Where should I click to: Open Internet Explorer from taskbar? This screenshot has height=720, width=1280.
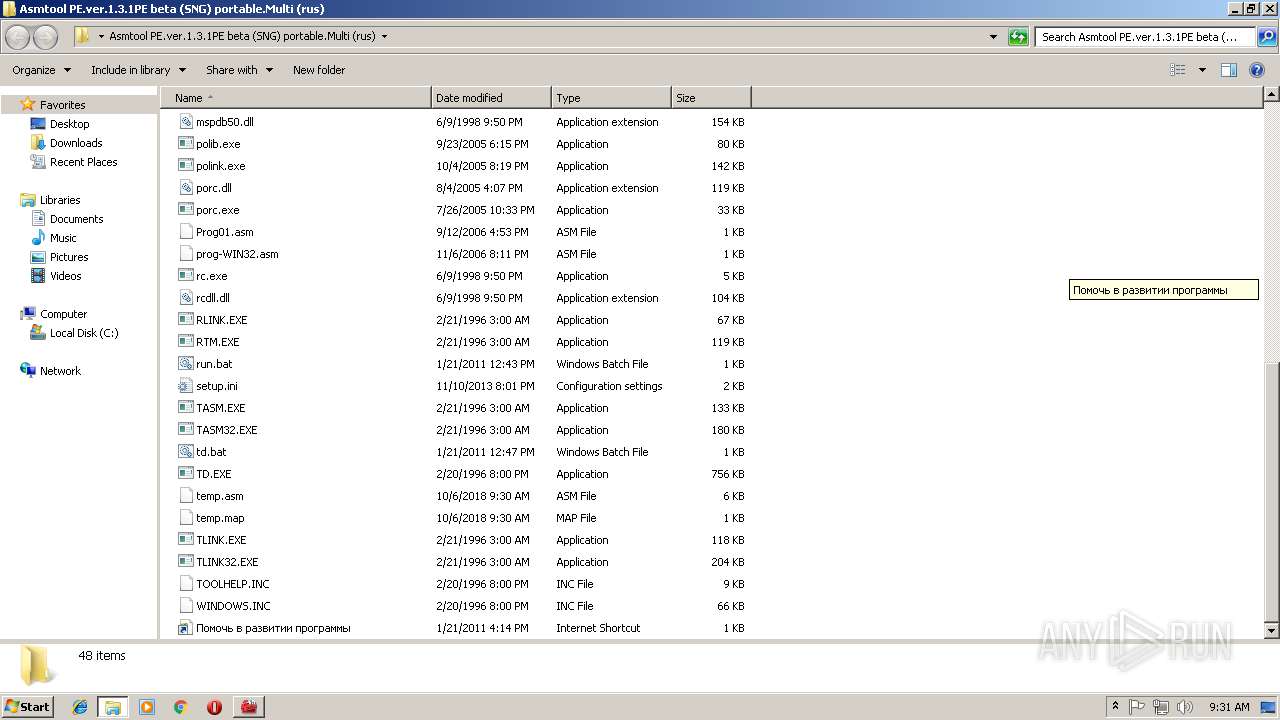click(x=80, y=707)
